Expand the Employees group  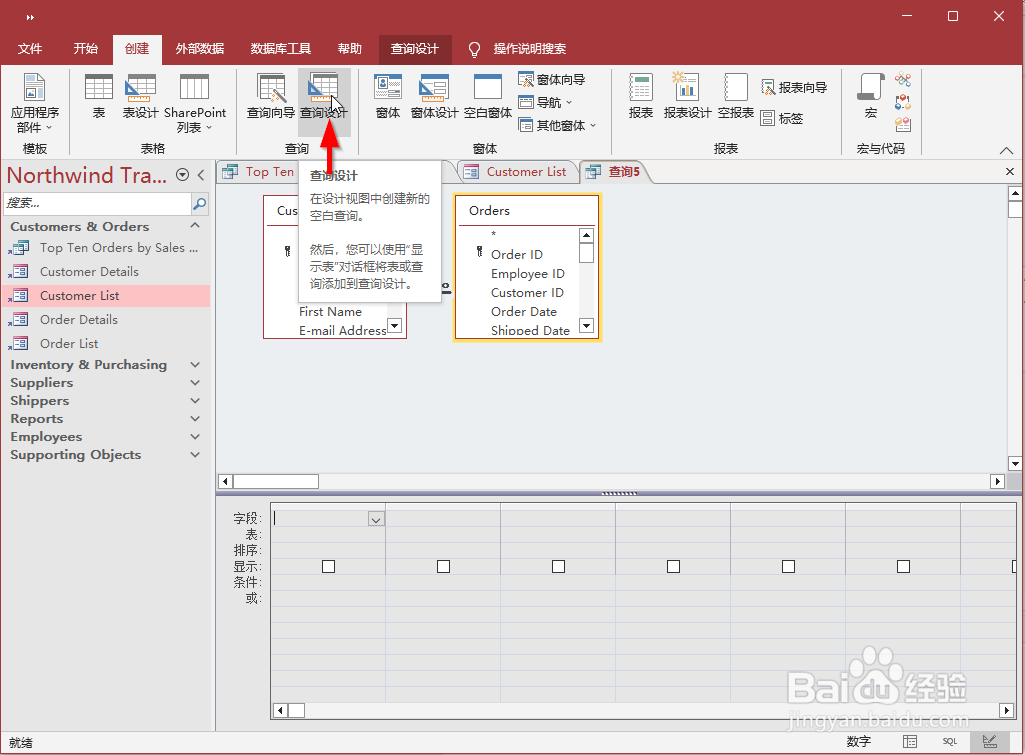pyautogui.click(x=195, y=437)
